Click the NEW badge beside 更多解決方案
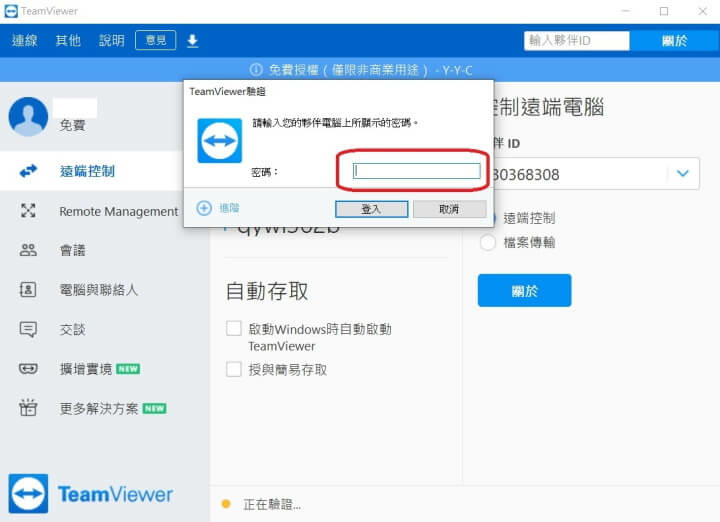720x522 pixels. coord(154,408)
